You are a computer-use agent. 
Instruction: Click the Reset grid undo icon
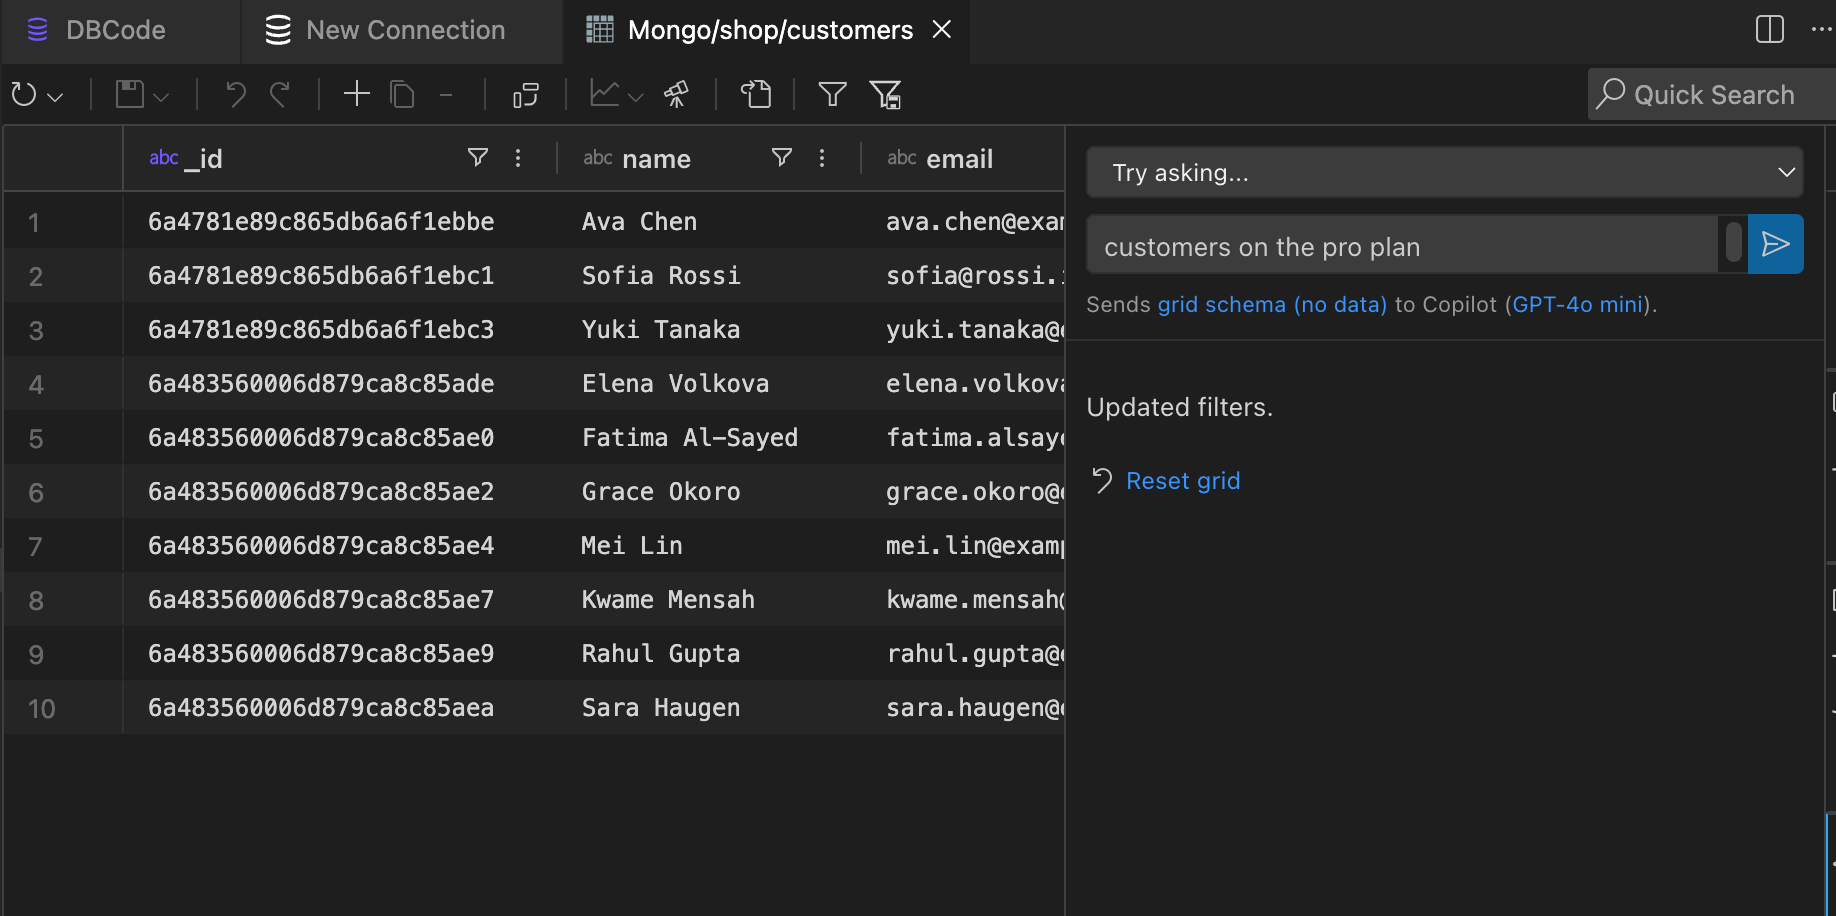1102,481
